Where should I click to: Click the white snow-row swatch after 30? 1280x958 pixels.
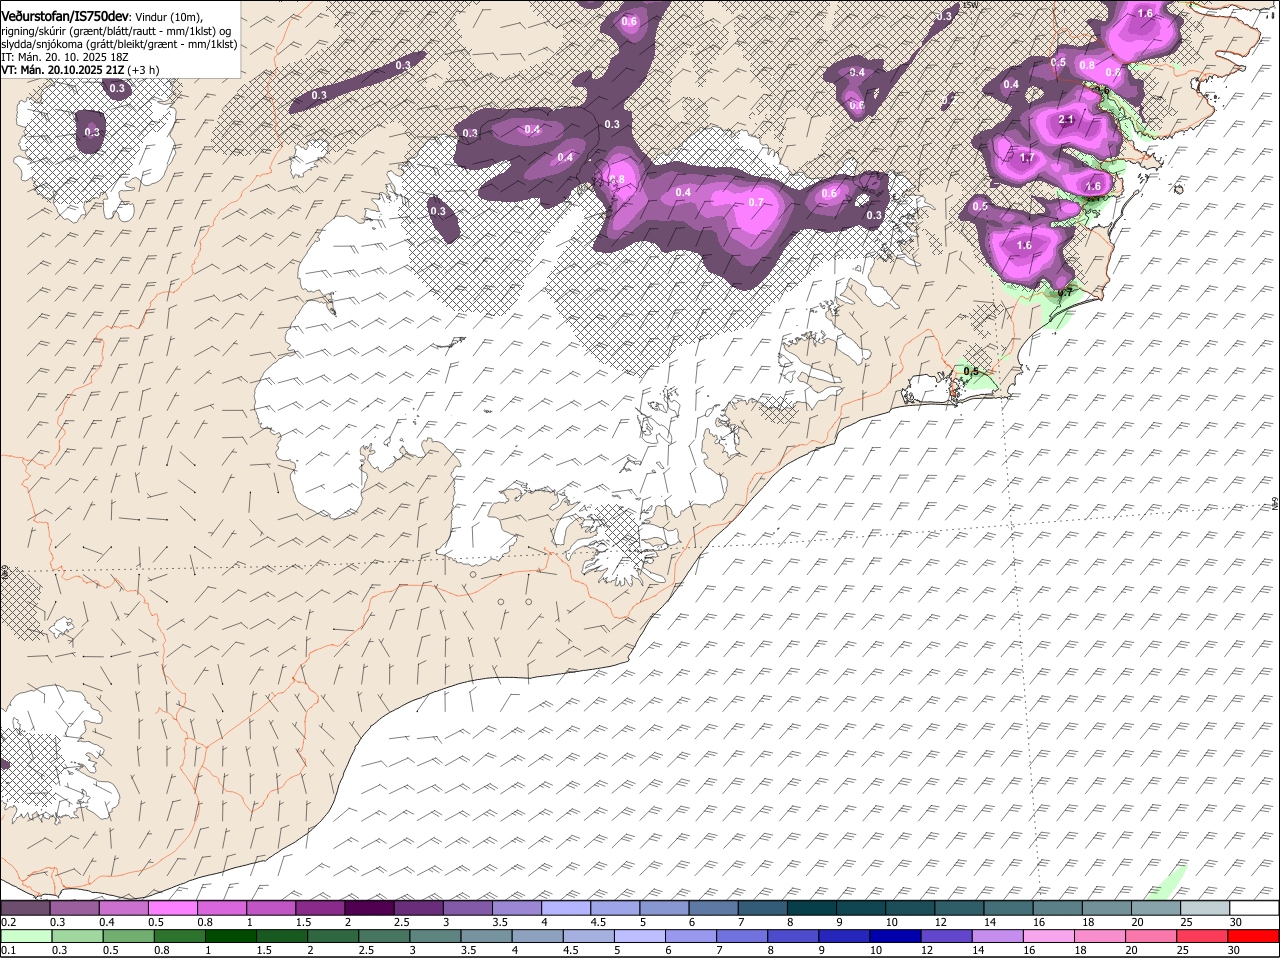[1256, 908]
